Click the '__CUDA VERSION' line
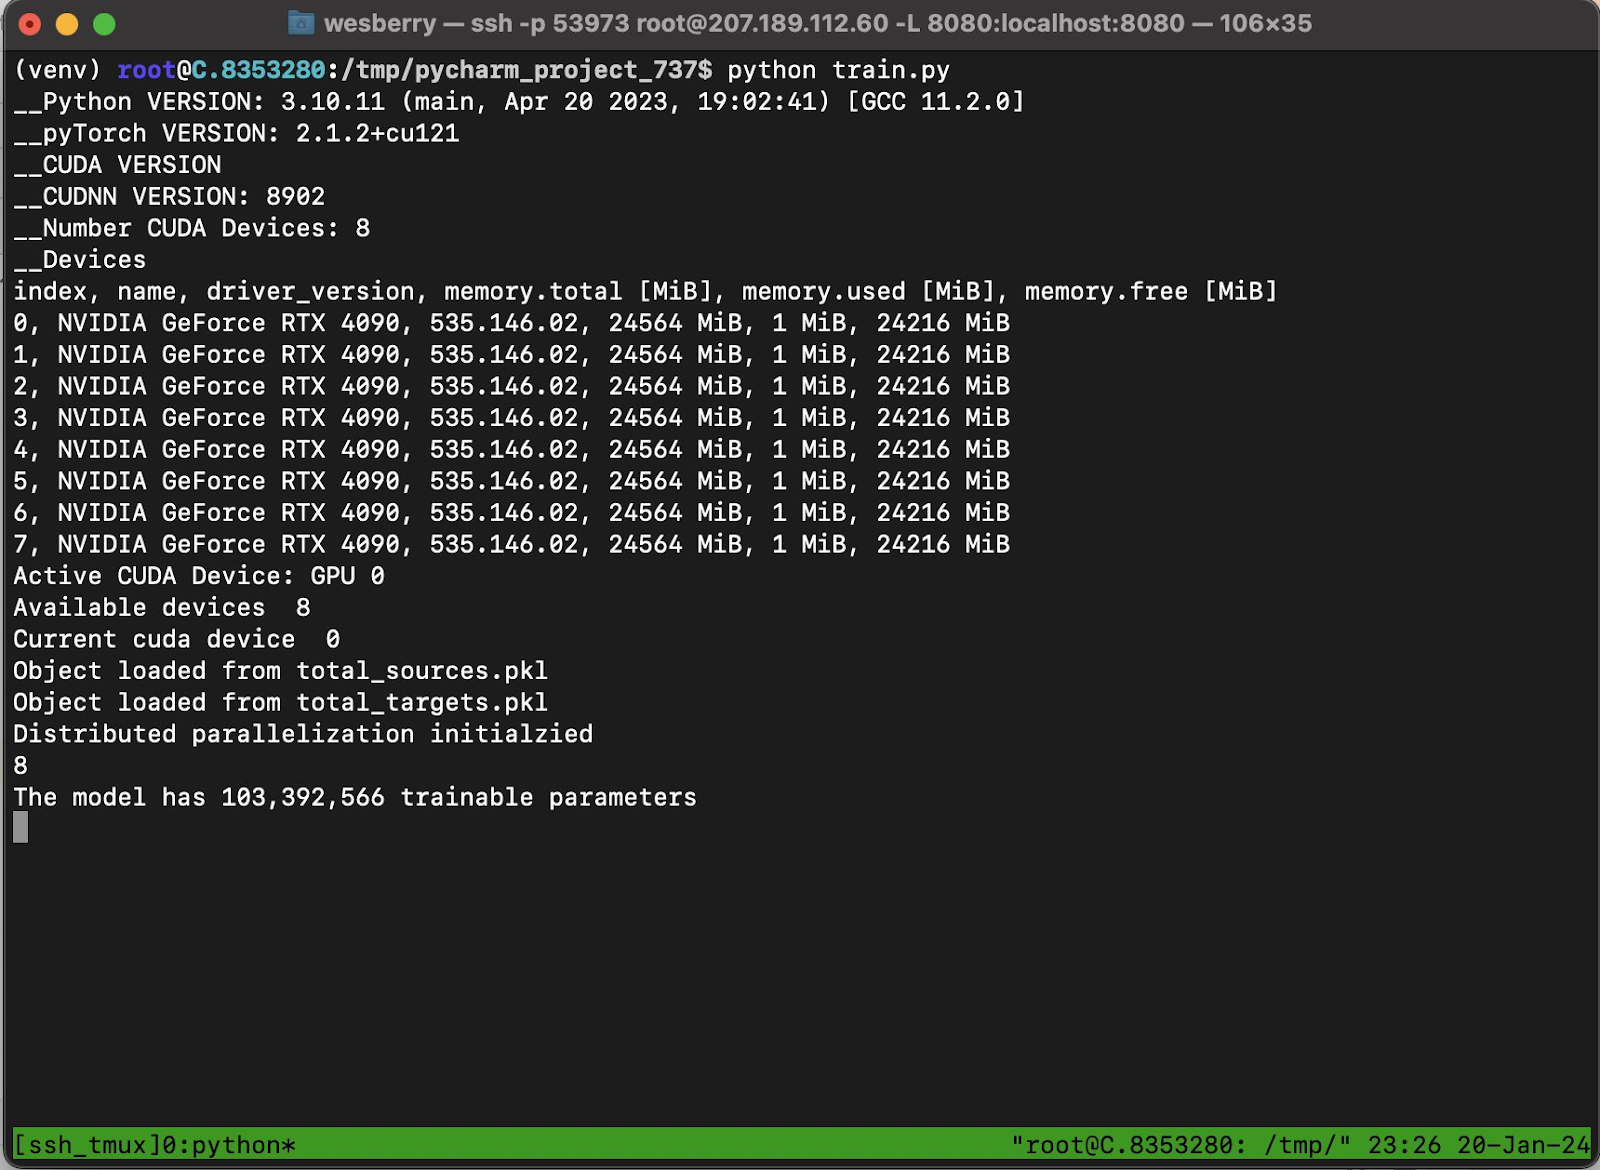1600x1170 pixels. (117, 165)
